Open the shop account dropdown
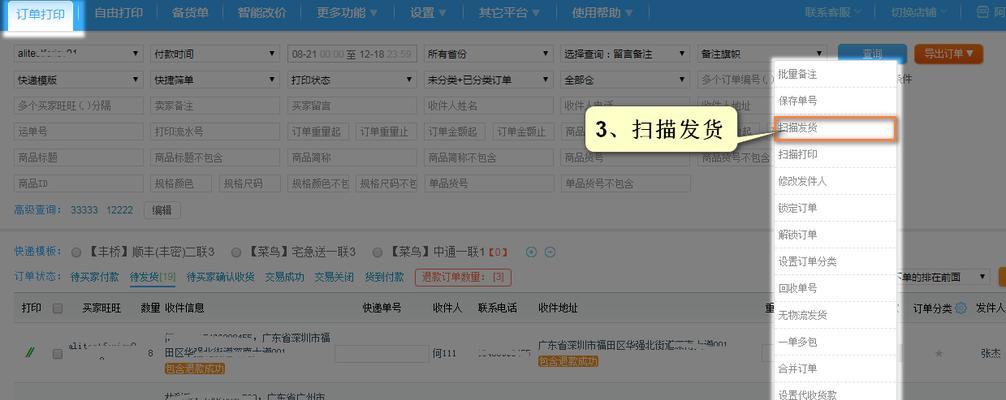The width and height of the screenshot is (1006, 400). pos(78,54)
